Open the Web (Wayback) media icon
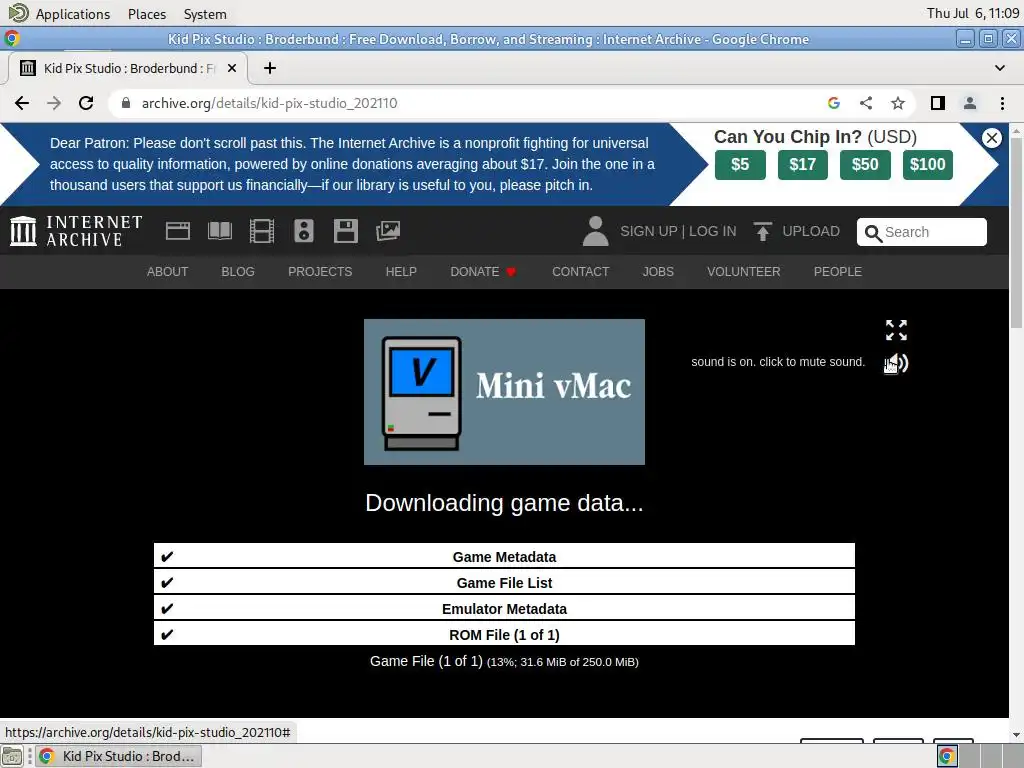The image size is (1024, 768). 178,231
